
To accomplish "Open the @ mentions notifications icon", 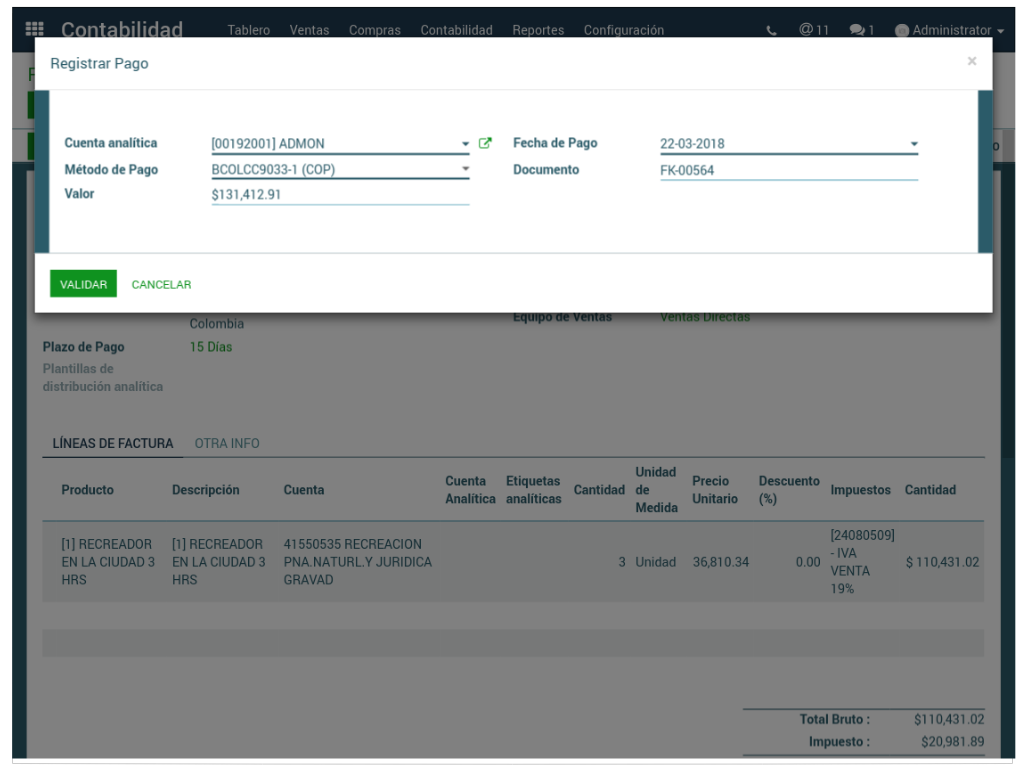I will (813, 30).
